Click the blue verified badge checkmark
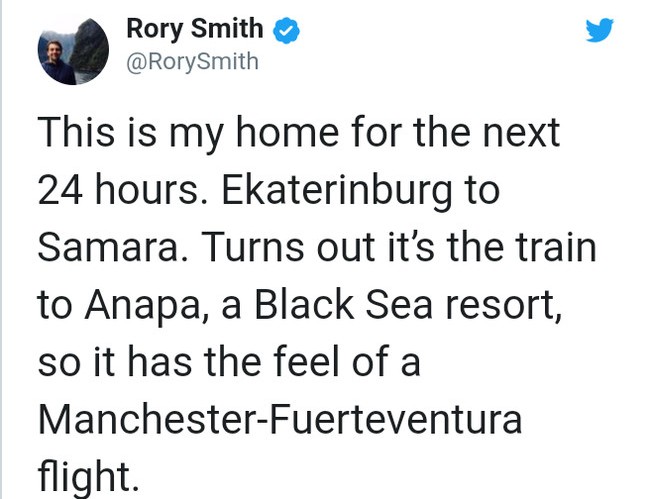The width and height of the screenshot is (650, 499). 286,31
